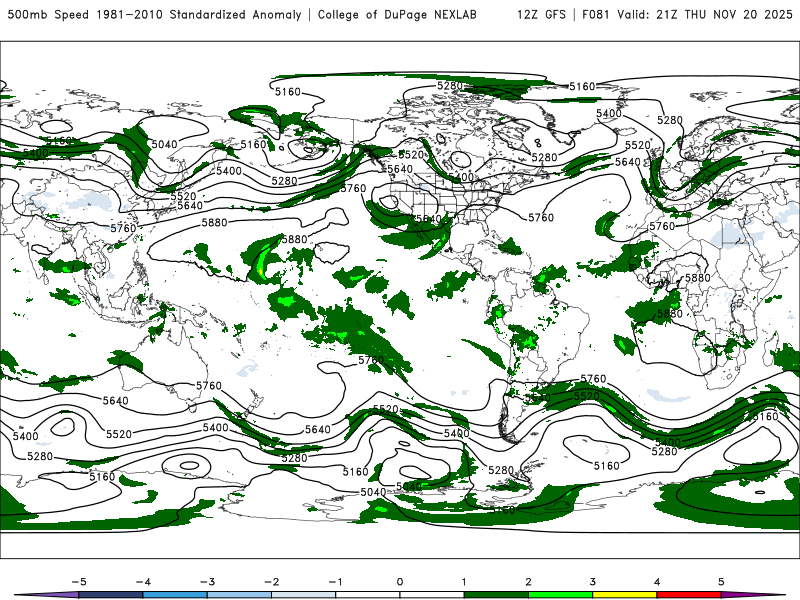Click the light blue -3 to -2 colorbar segment
The height and width of the screenshot is (600, 800).
tap(239, 595)
